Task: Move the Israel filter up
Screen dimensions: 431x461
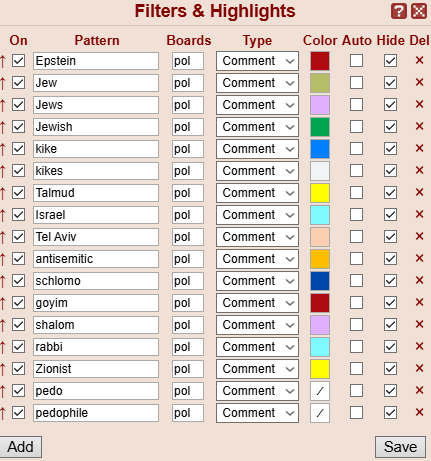Action: [x=3, y=215]
